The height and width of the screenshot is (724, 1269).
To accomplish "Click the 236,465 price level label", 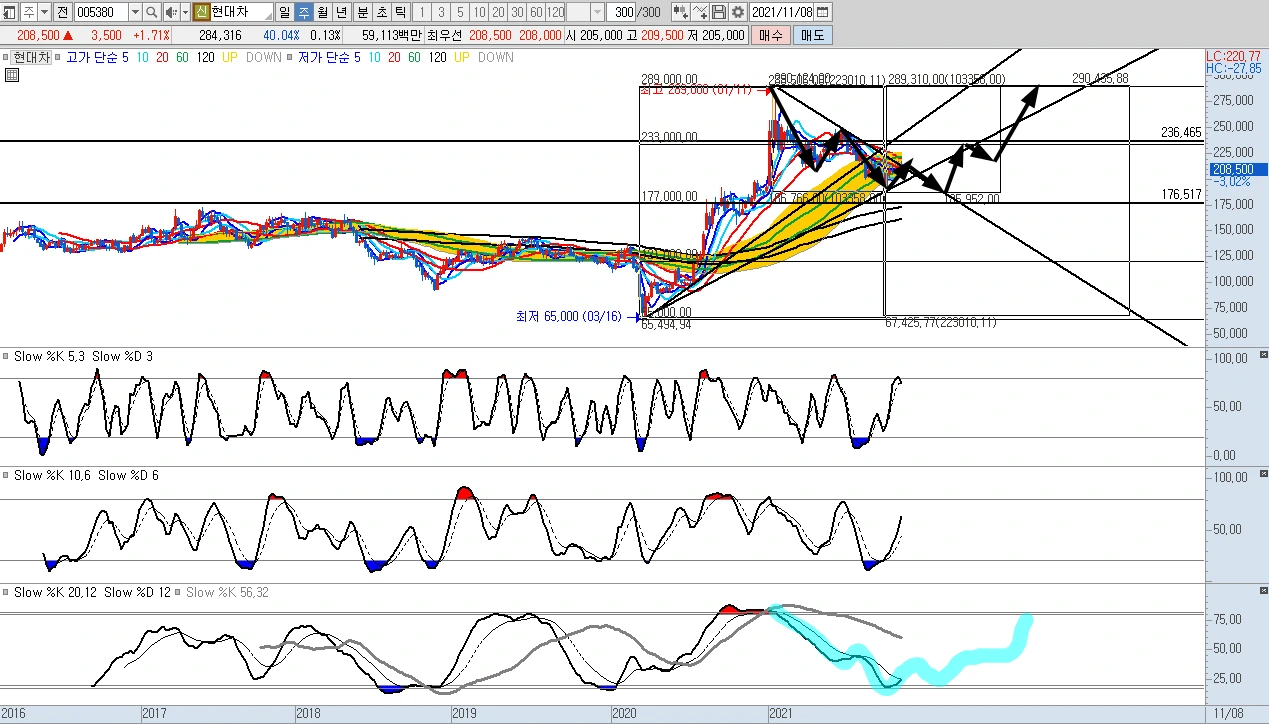I will click(1181, 132).
